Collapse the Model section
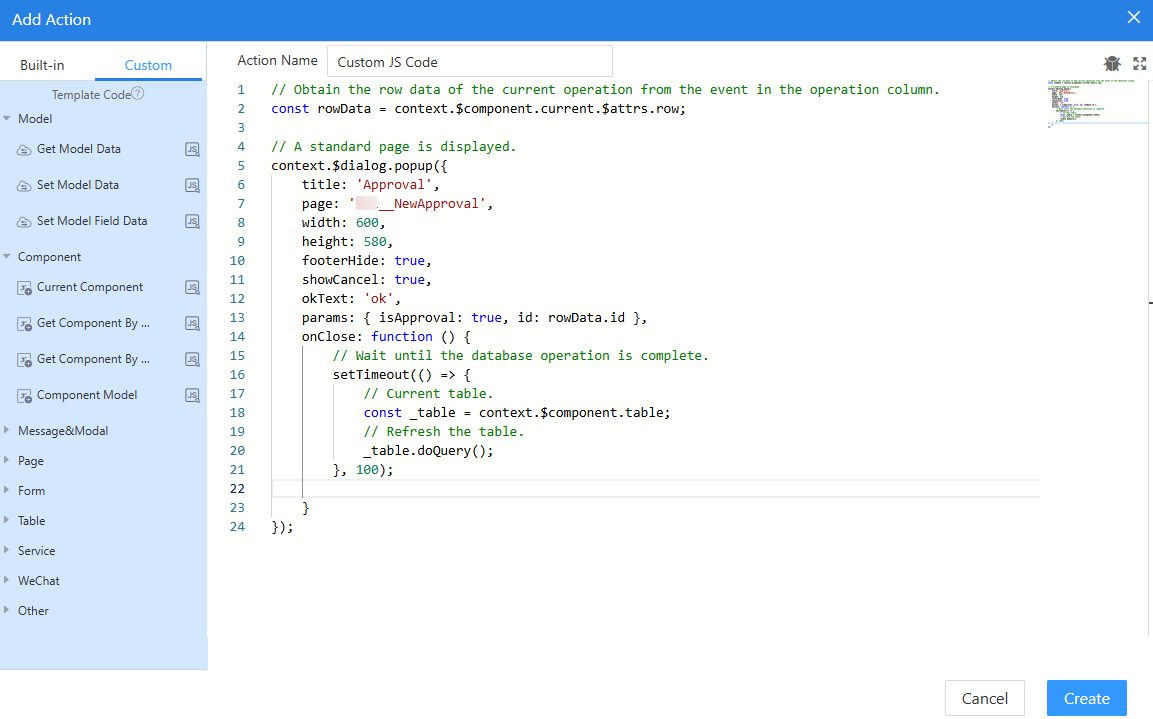The height and width of the screenshot is (719, 1153). pyautogui.click(x=7, y=118)
